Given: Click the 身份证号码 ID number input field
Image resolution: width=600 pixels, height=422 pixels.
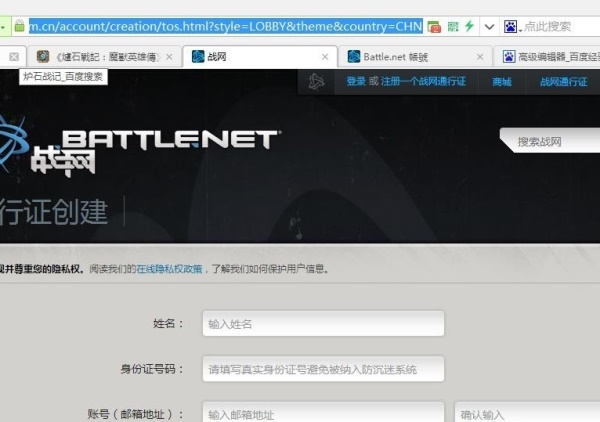Looking at the screenshot, I should [323, 369].
